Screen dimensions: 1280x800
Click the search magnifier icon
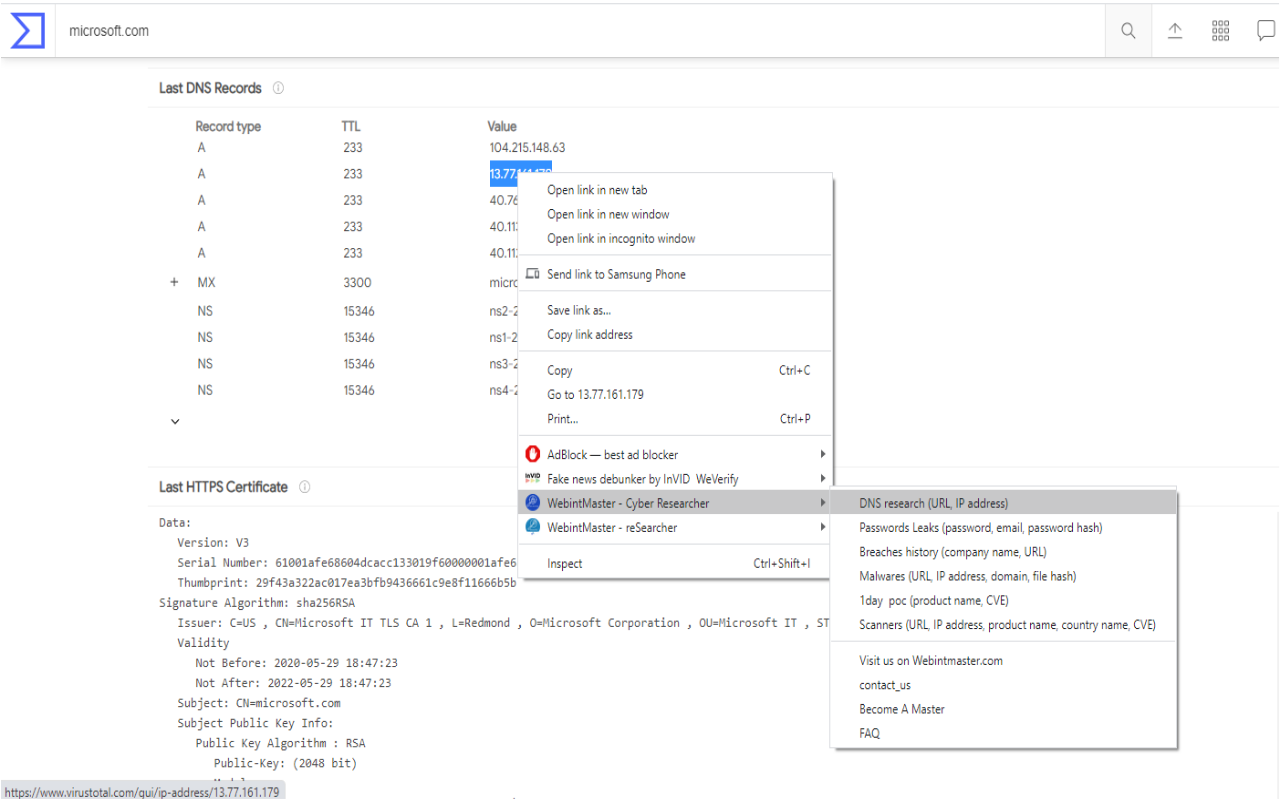[x=1128, y=31]
